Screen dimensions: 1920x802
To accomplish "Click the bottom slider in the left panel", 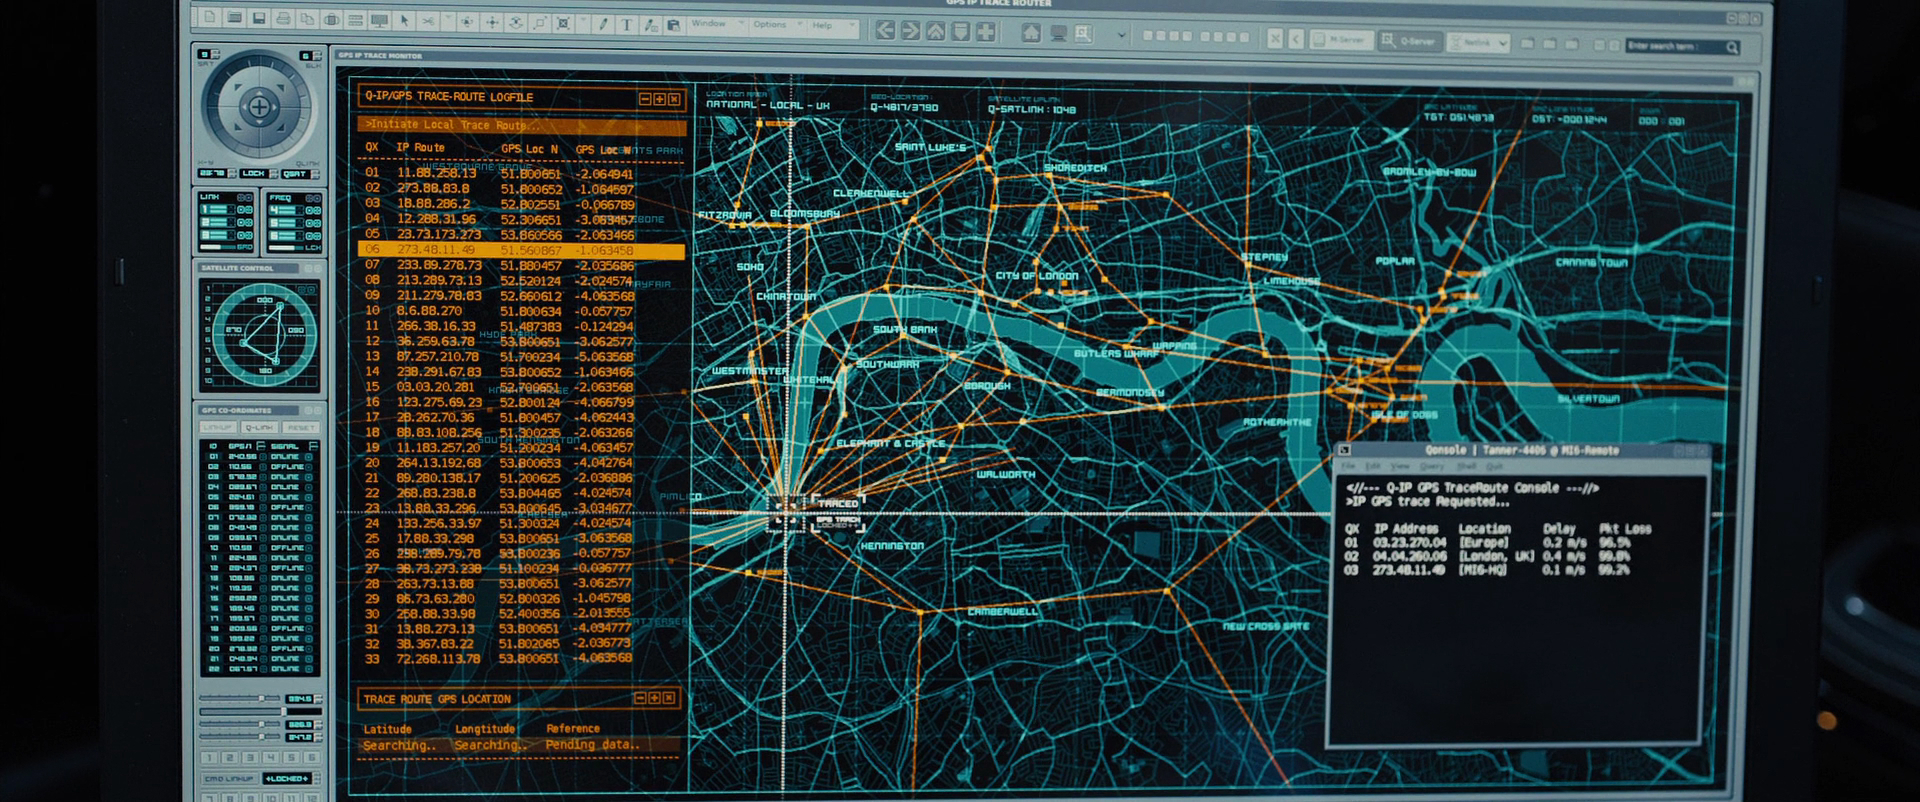I will pyautogui.click(x=239, y=737).
